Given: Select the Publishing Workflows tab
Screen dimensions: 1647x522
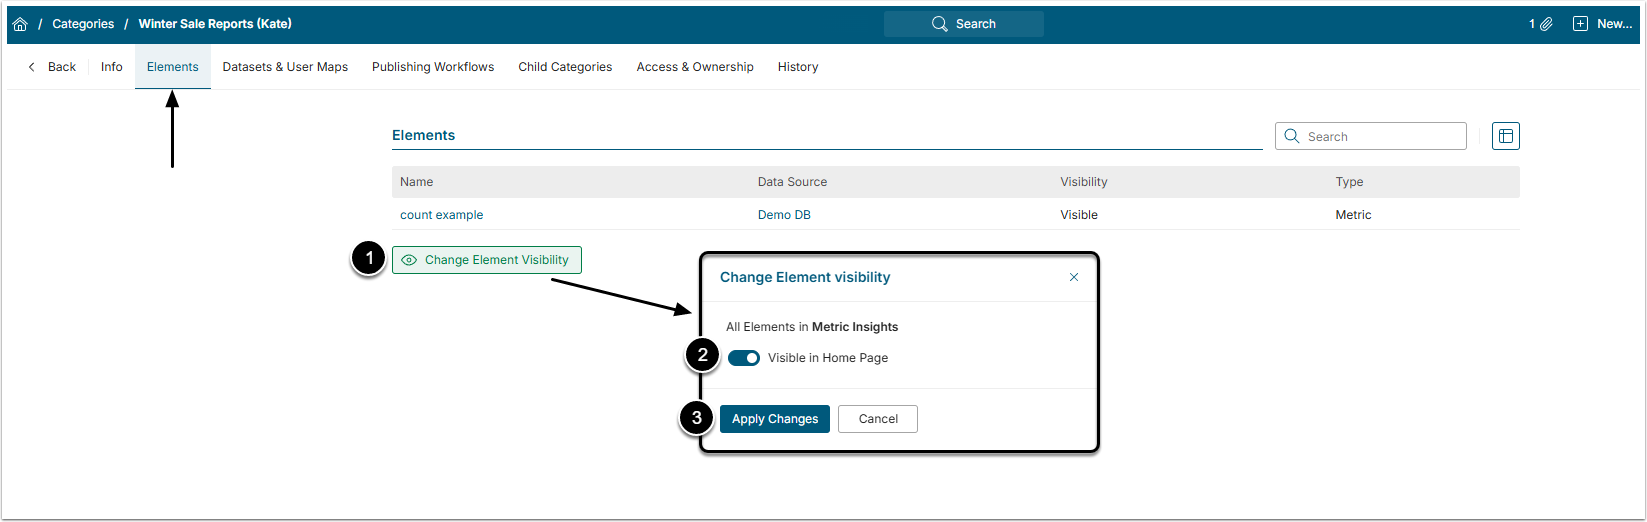Looking at the screenshot, I should click(x=433, y=67).
